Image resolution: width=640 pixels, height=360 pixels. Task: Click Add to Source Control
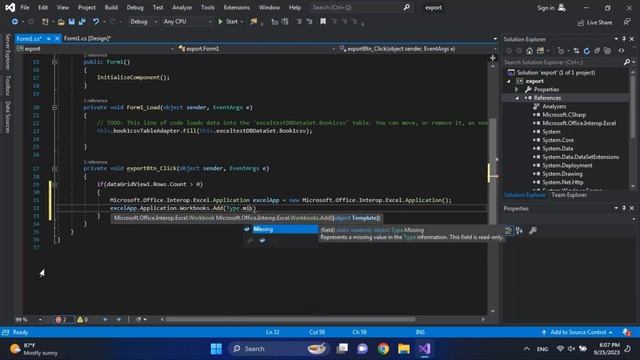[577, 332]
